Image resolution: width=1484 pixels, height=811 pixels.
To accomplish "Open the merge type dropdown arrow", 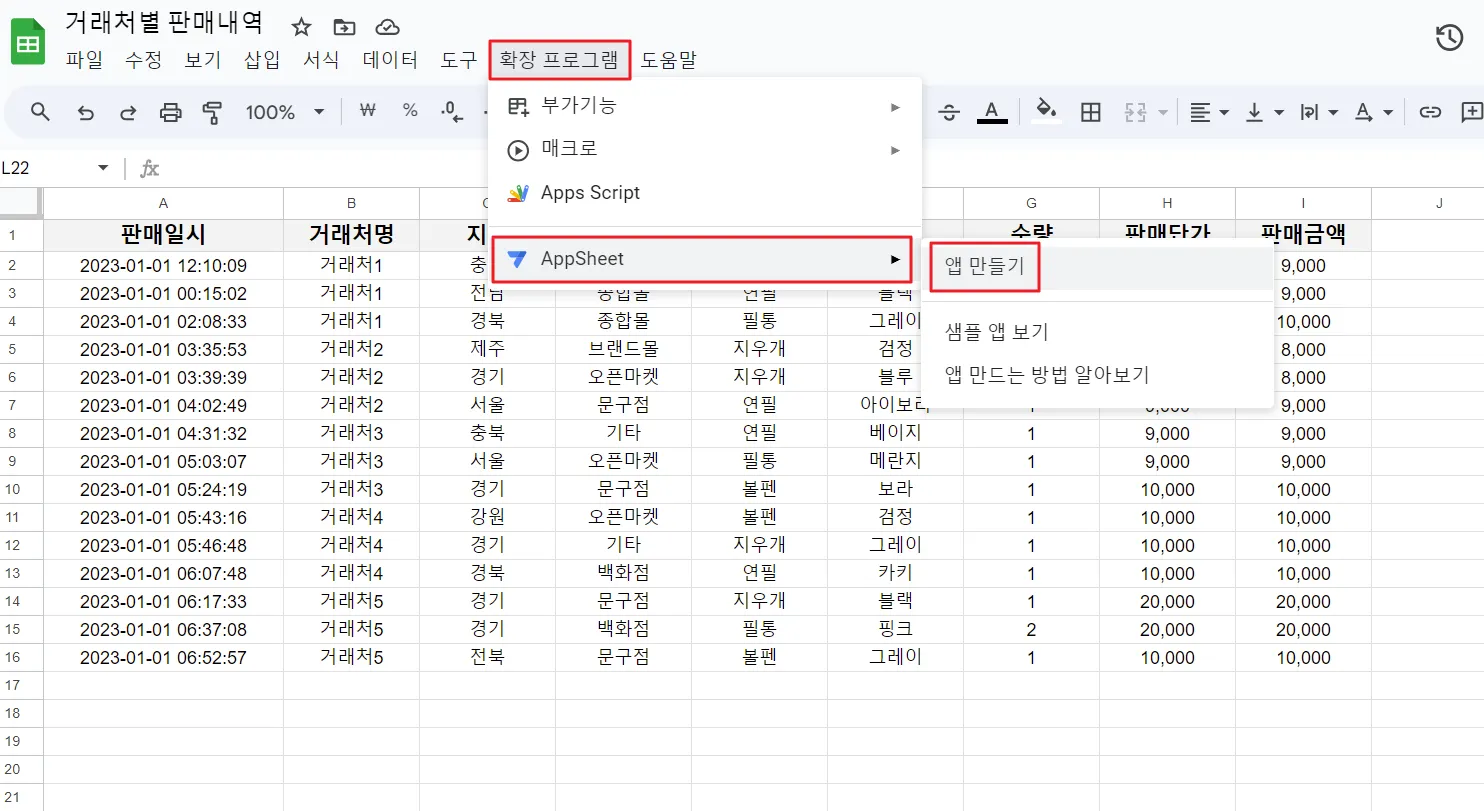I will pos(1162,112).
